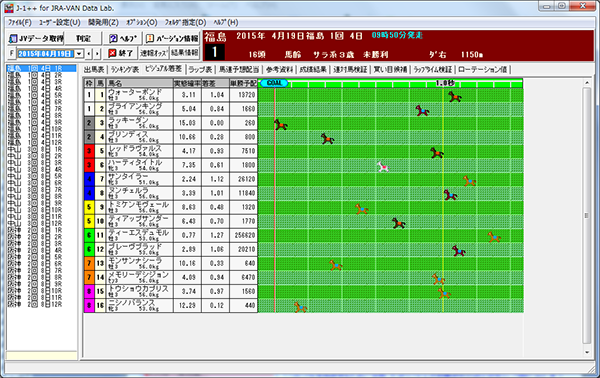Select the horse icon in row 14
Screen dimensions: 600x378
tap(438, 279)
